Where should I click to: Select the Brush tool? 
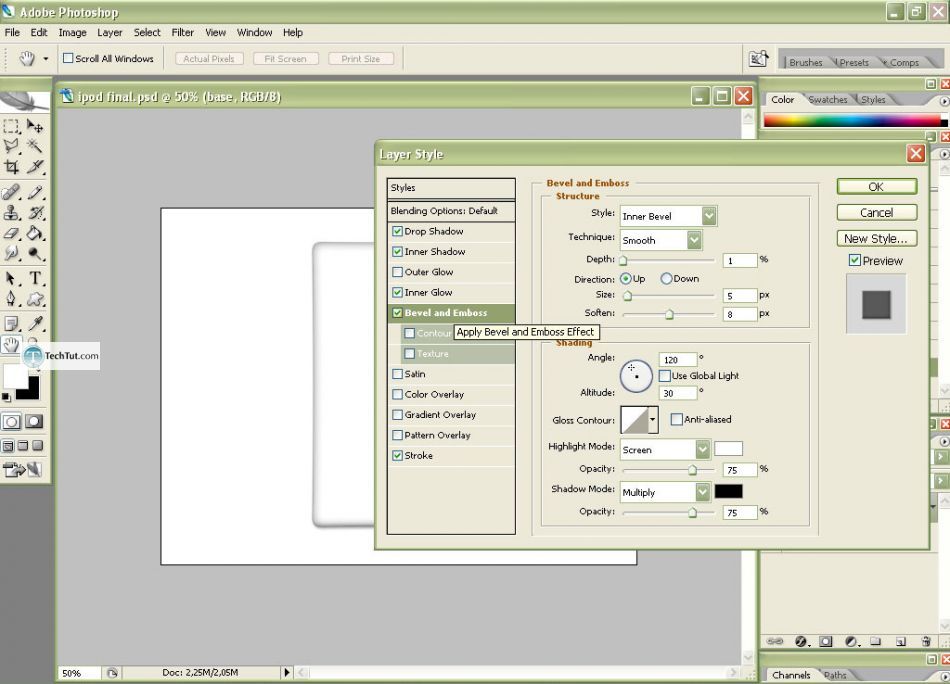point(35,193)
